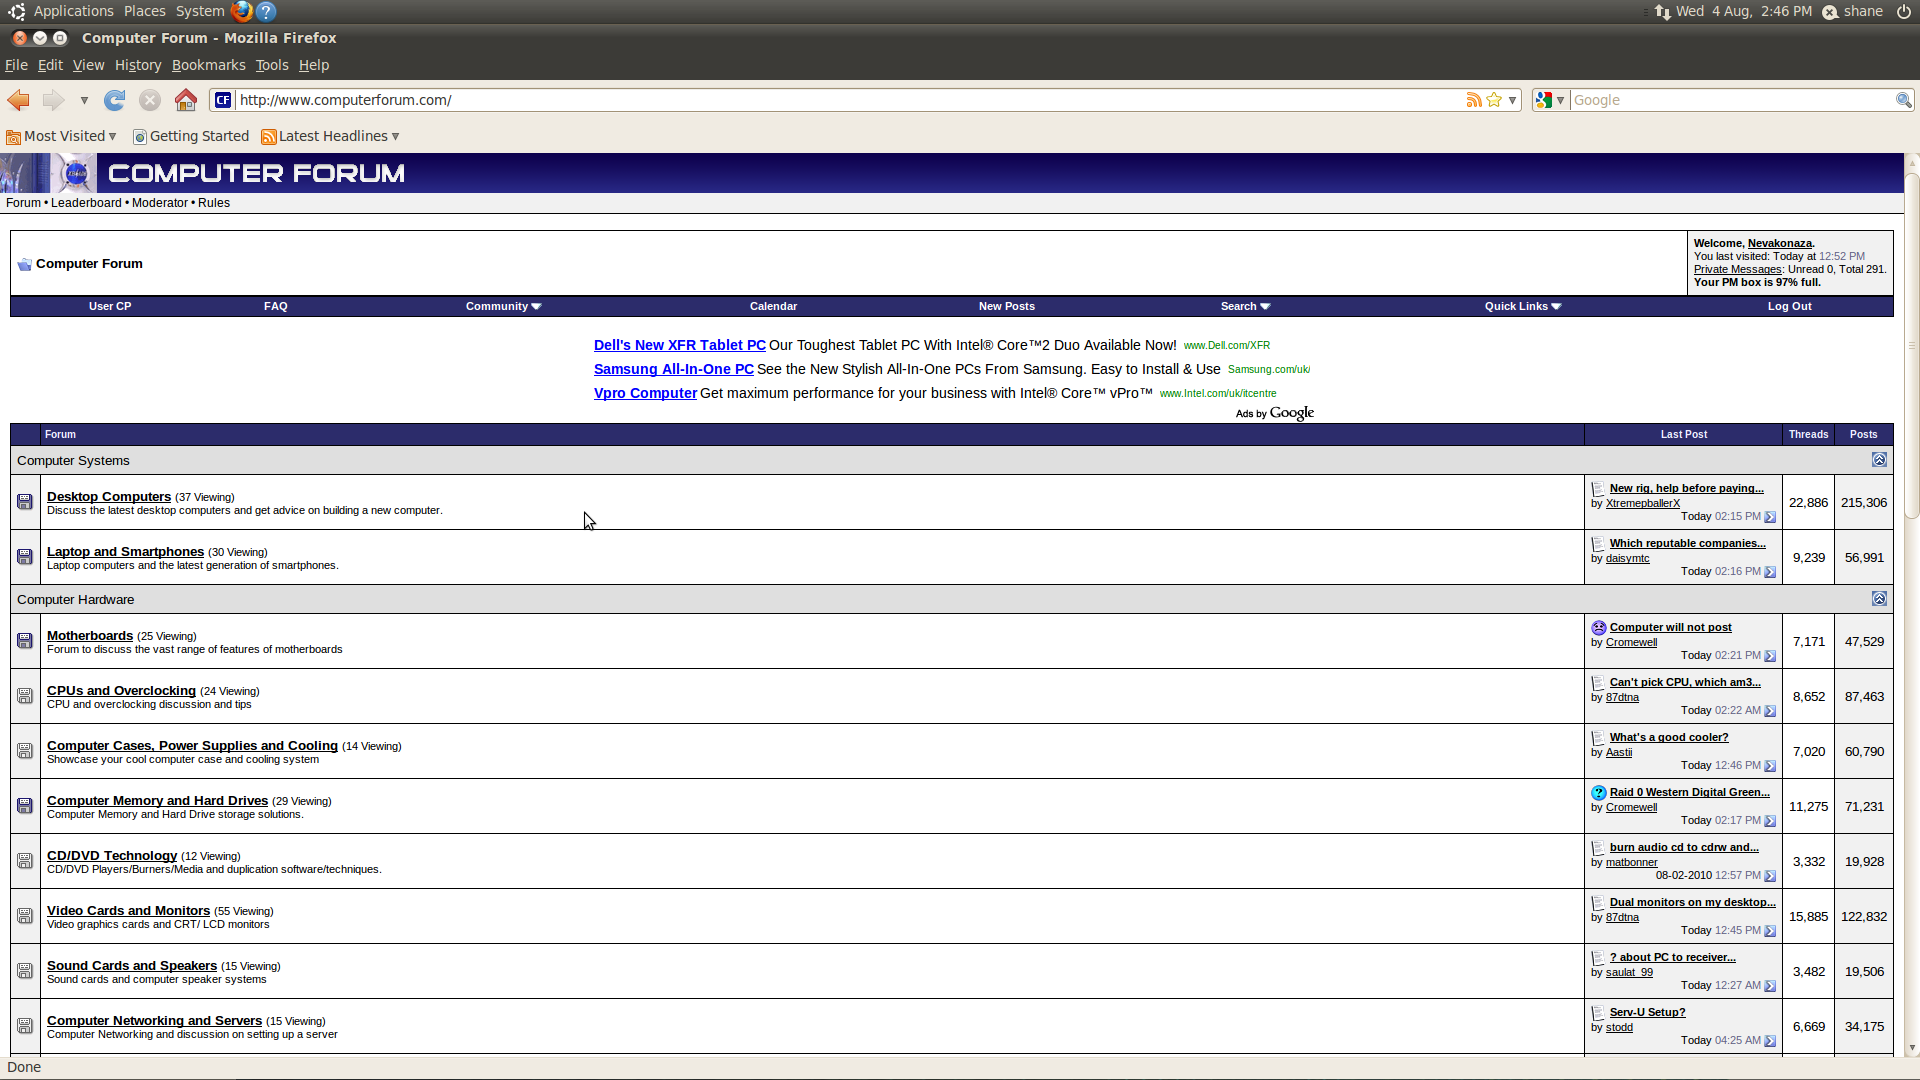Screen dimensions: 1920x1080
Task: Collapse the Computer Systems category with its chevron icon
Action: click(x=1880, y=460)
